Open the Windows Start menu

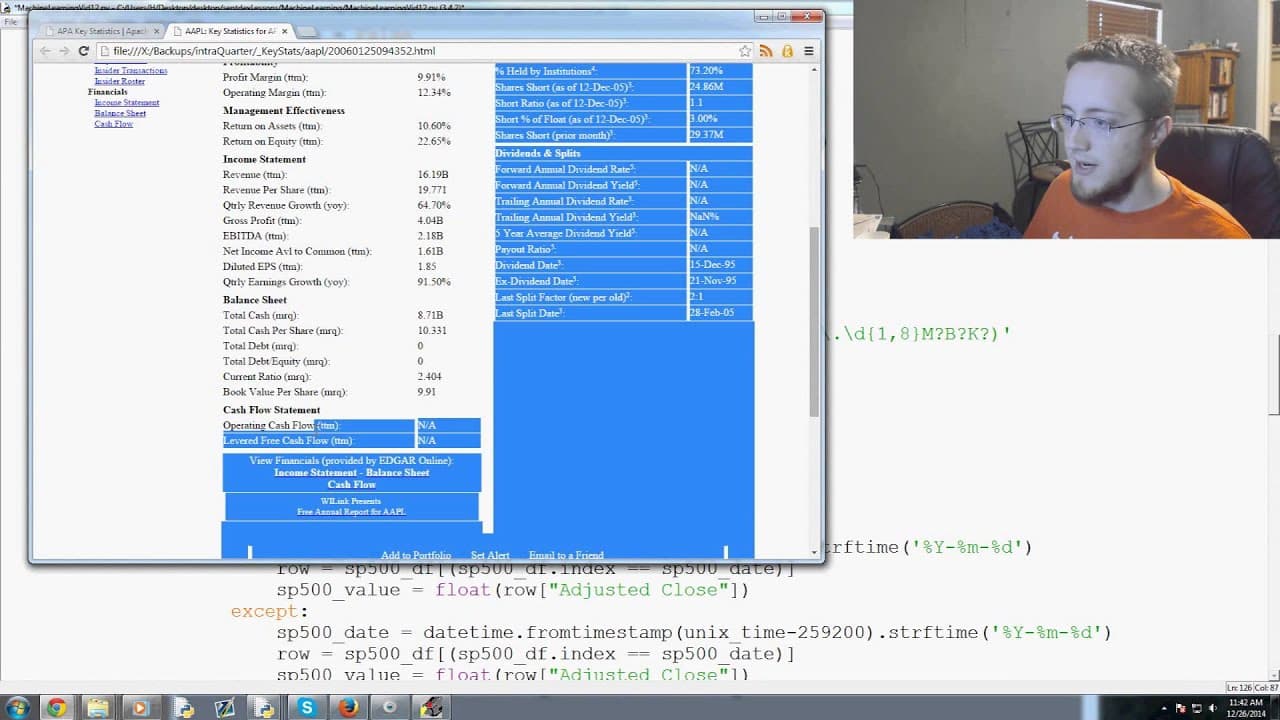point(20,707)
